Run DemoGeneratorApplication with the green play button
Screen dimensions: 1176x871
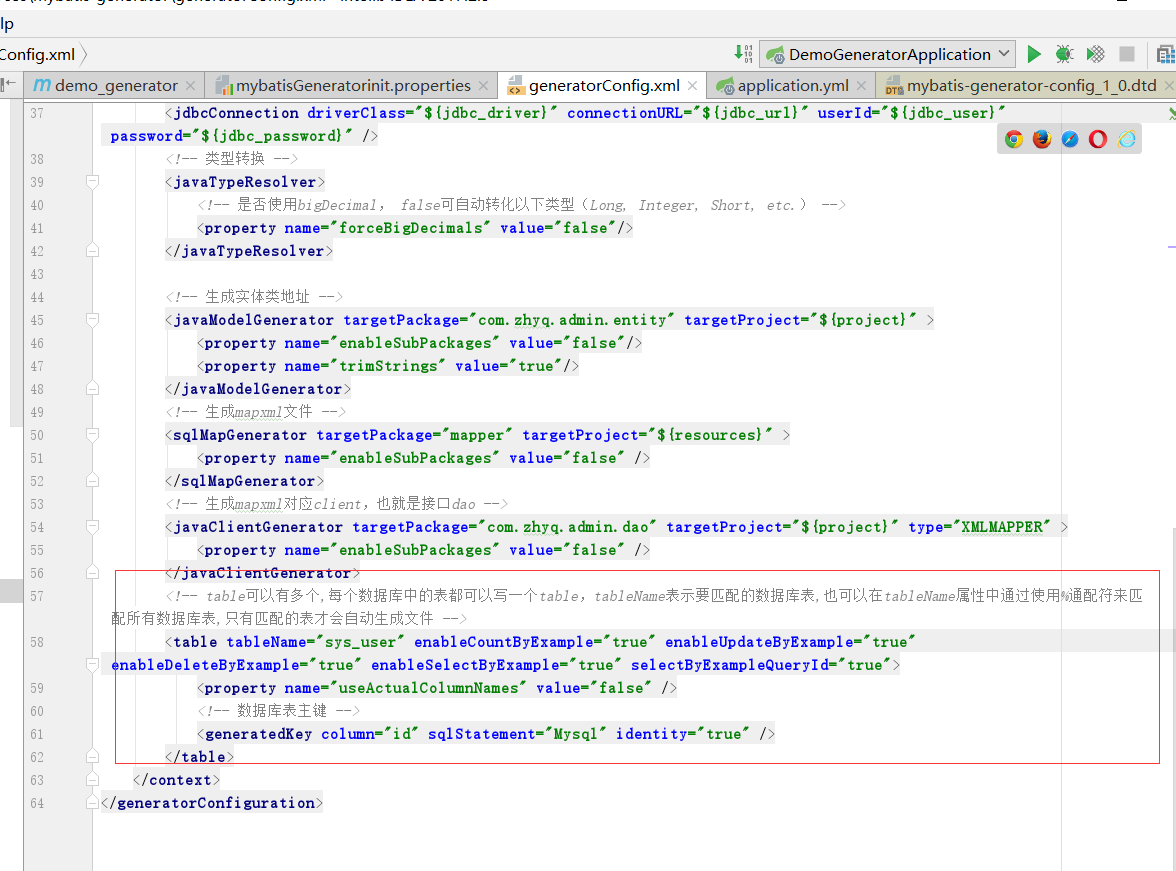click(1034, 54)
